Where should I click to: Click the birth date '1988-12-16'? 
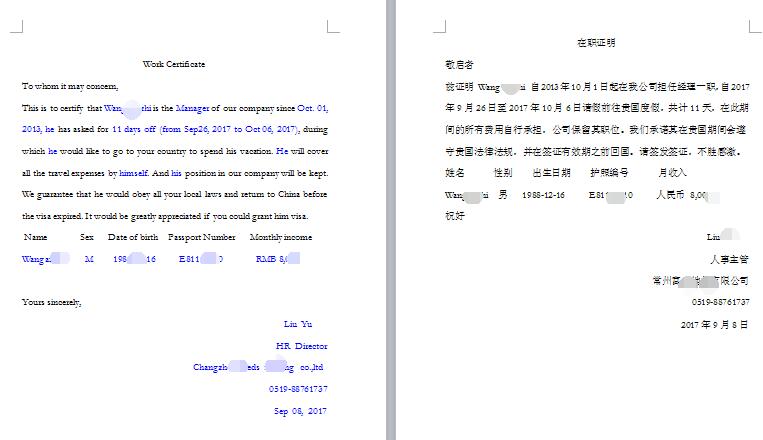coord(543,195)
